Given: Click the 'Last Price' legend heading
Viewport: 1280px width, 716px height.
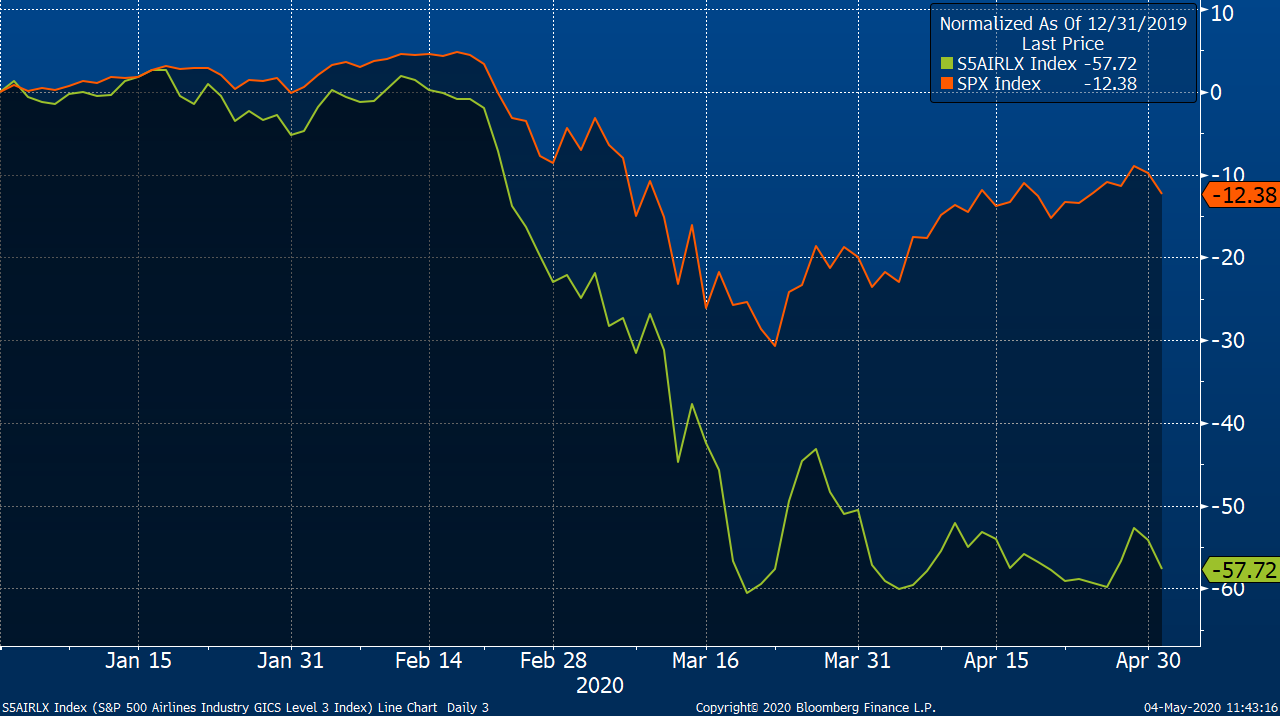Looking at the screenshot, I should [1063, 44].
